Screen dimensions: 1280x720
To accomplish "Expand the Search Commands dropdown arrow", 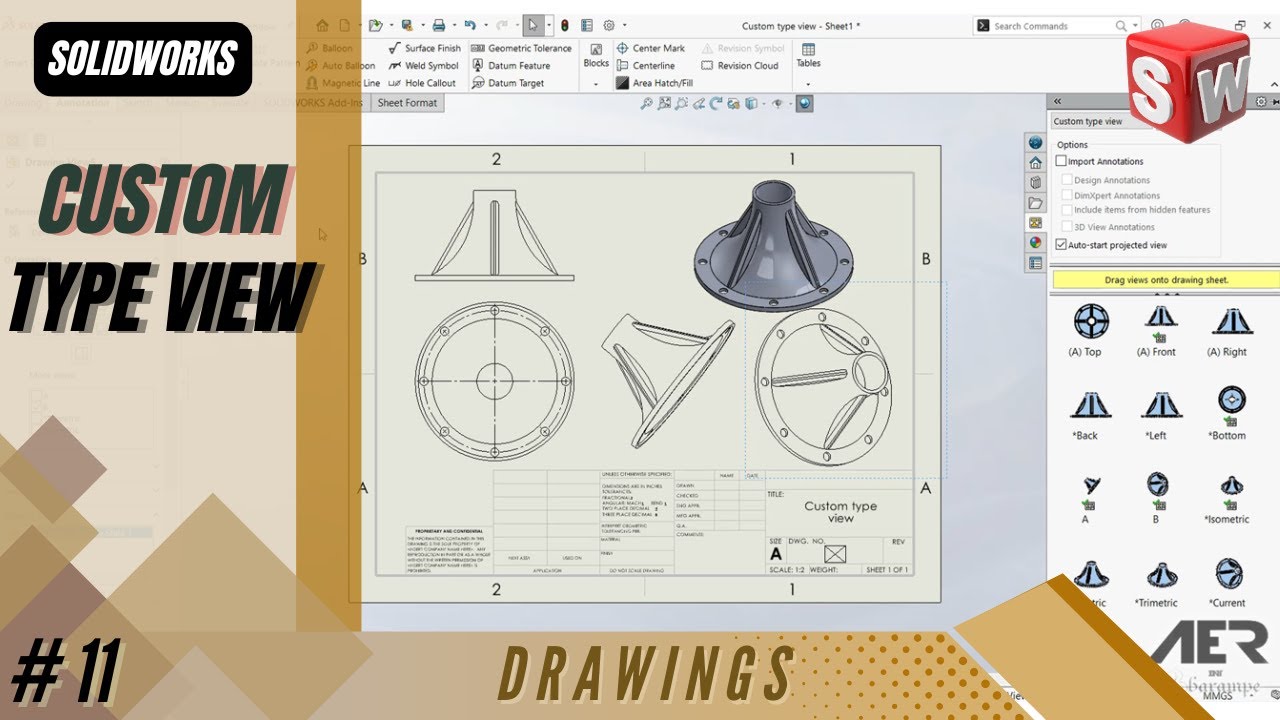I will 1136,26.
